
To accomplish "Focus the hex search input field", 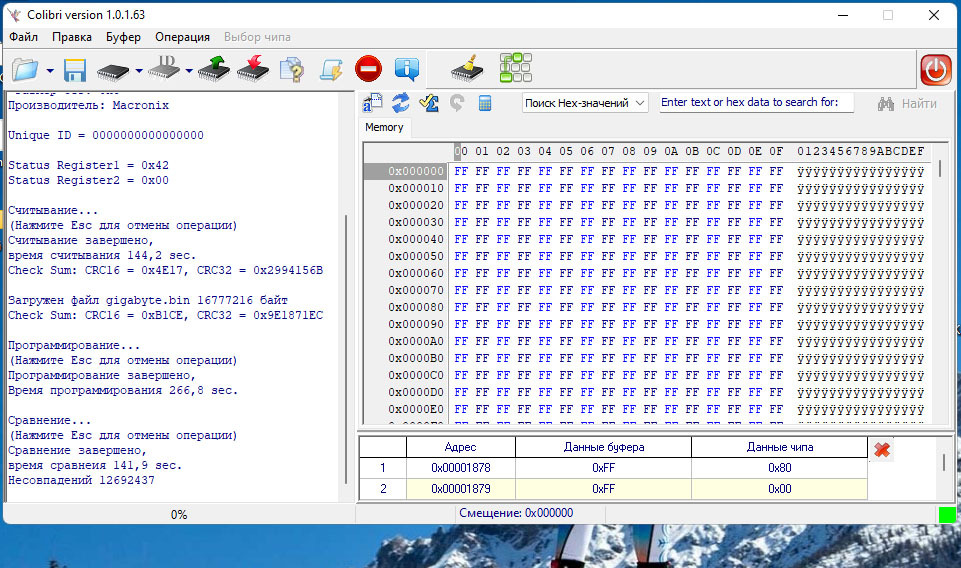I will 756,102.
